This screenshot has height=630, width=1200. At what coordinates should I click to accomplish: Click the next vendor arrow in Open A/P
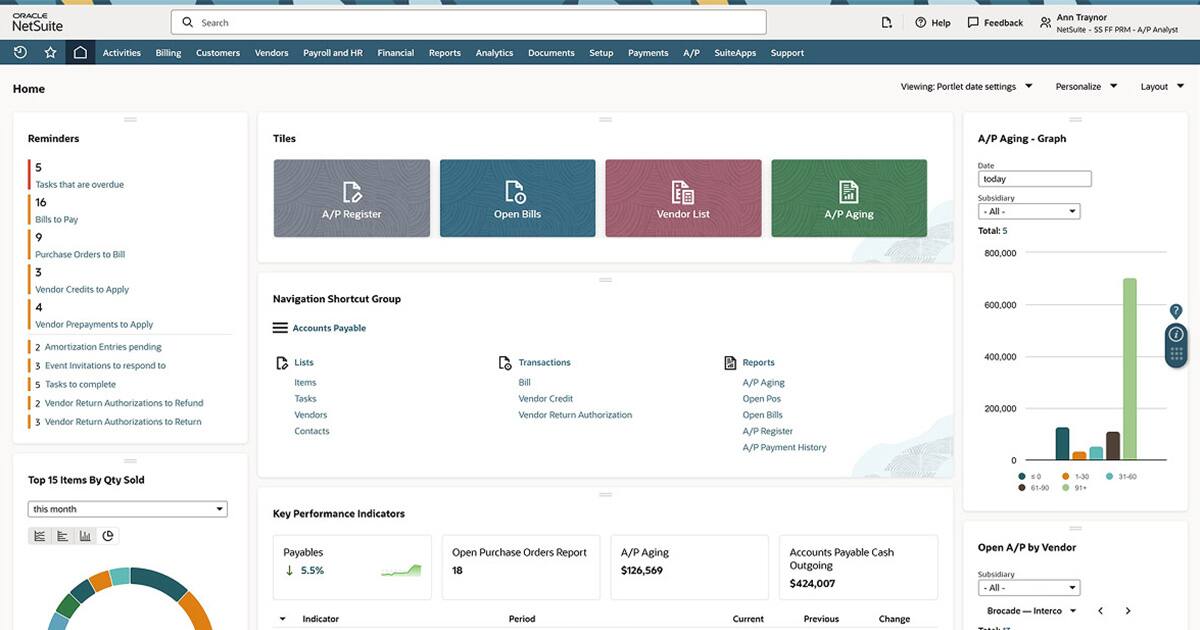tap(1128, 610)
